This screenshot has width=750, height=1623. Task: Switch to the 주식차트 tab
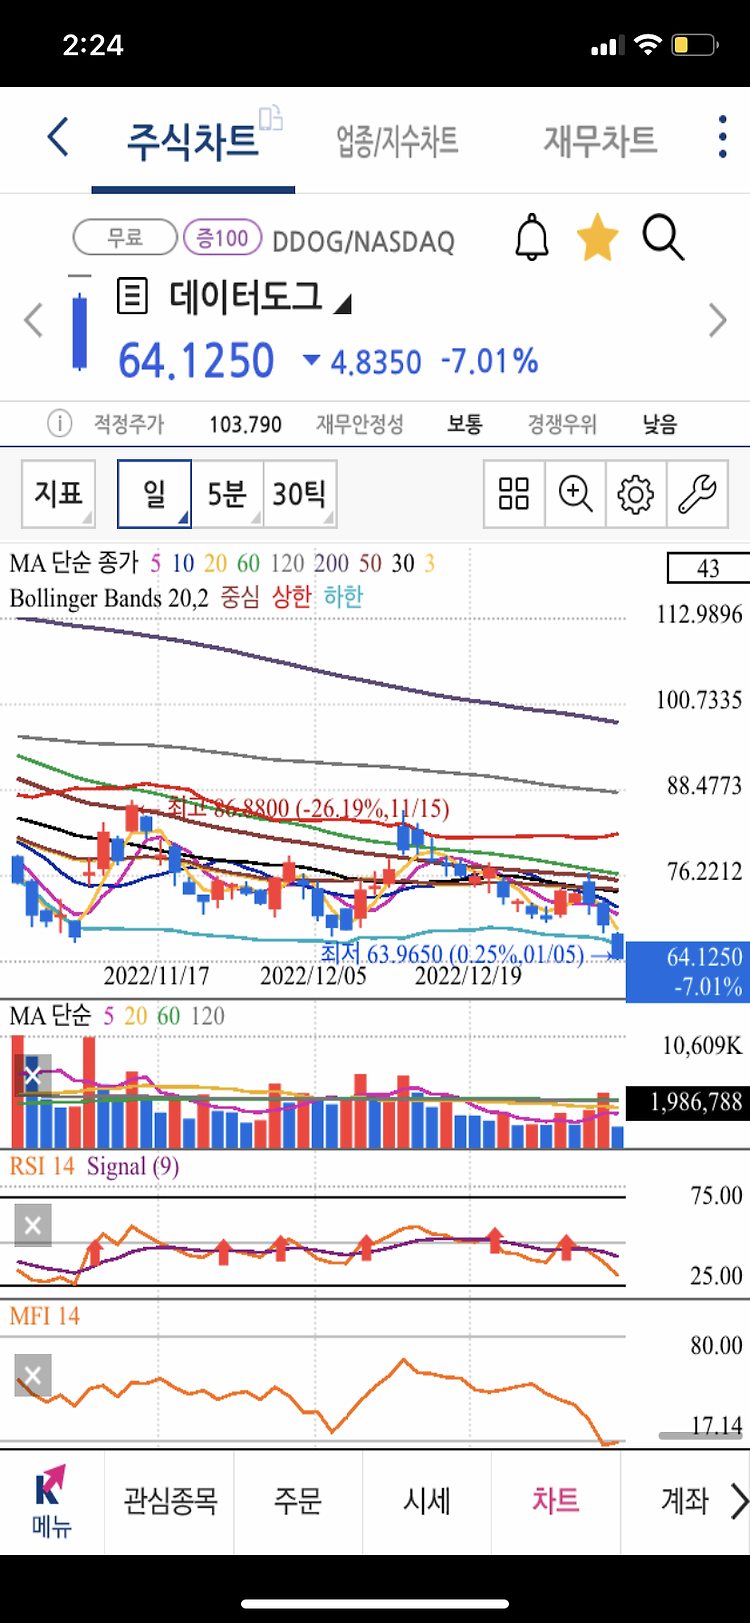[193, 141]
